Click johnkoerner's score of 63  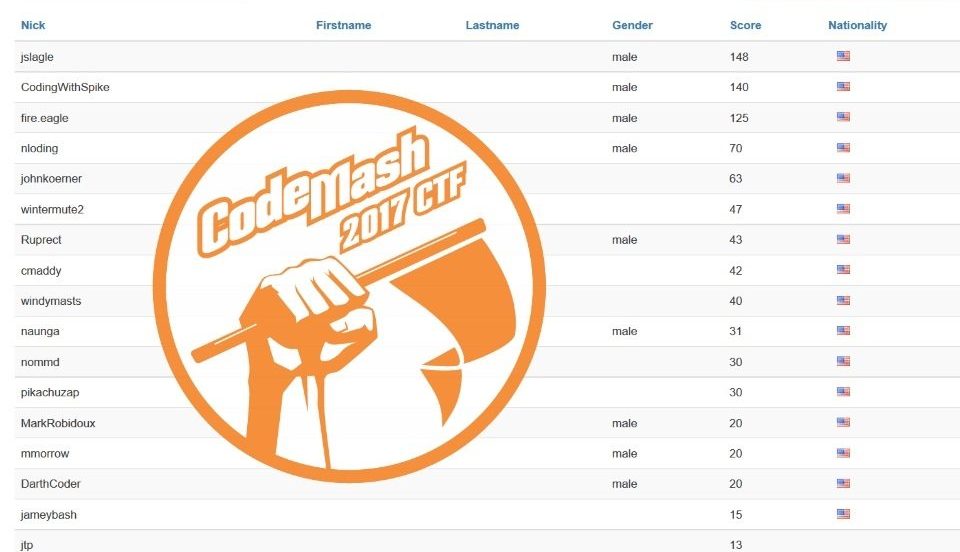pos(736,179)
